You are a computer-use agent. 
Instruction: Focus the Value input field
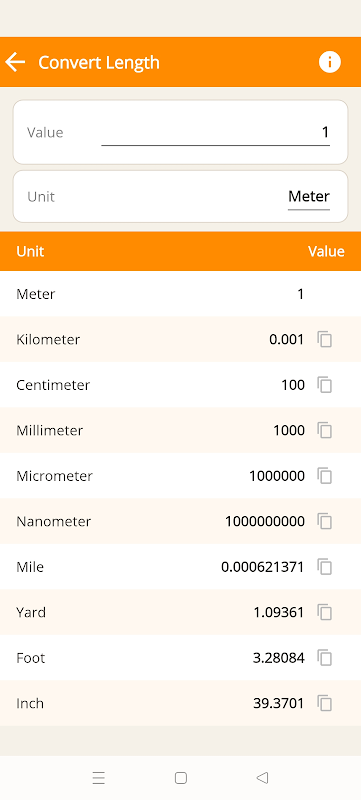(x=215, y=133)
